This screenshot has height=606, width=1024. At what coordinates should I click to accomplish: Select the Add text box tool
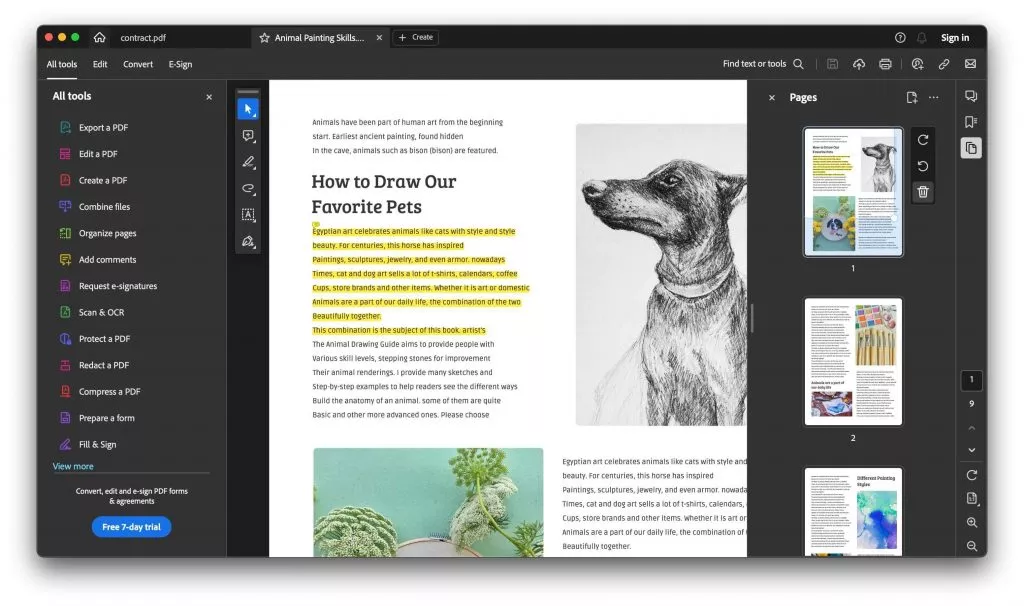[x=248, y=214]
